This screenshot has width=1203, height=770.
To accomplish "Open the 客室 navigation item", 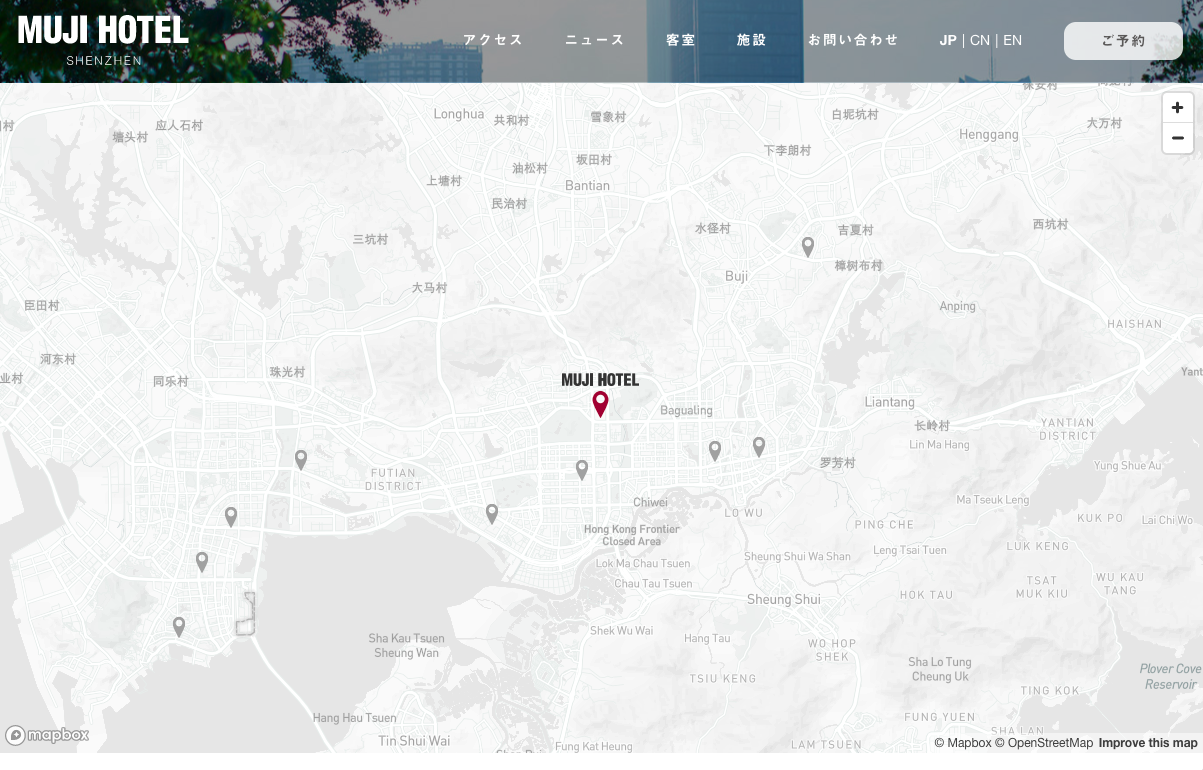I will click(x=681, y=40).
